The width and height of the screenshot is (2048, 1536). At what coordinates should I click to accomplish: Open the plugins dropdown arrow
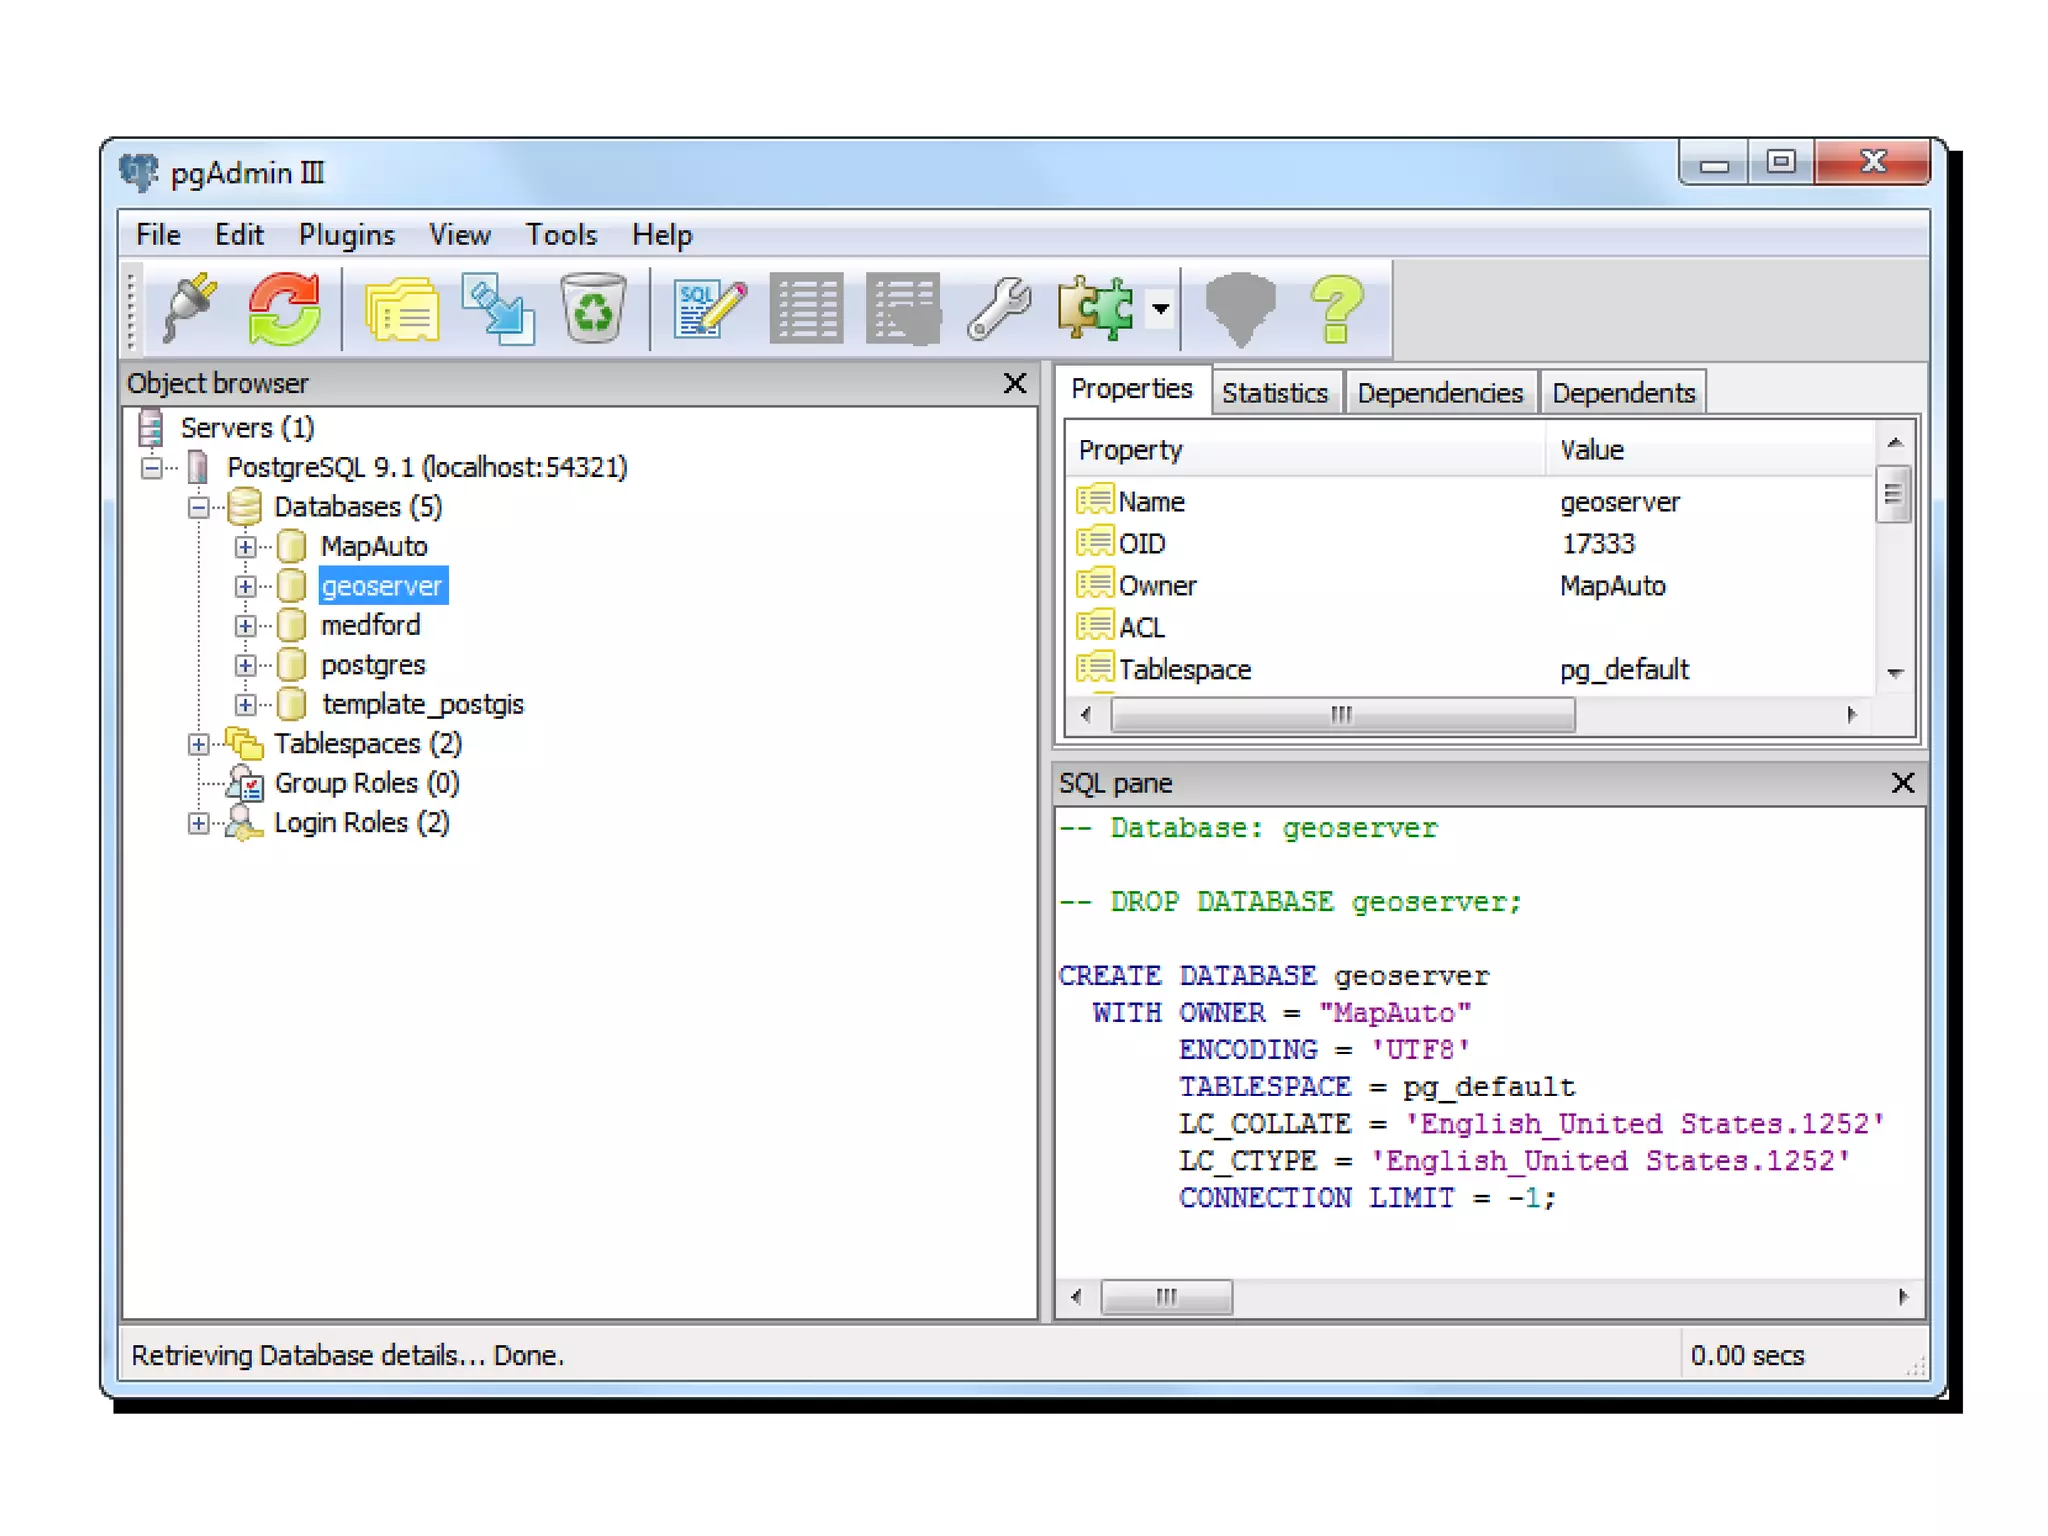pyautogui.click(x=1160, y=308)
